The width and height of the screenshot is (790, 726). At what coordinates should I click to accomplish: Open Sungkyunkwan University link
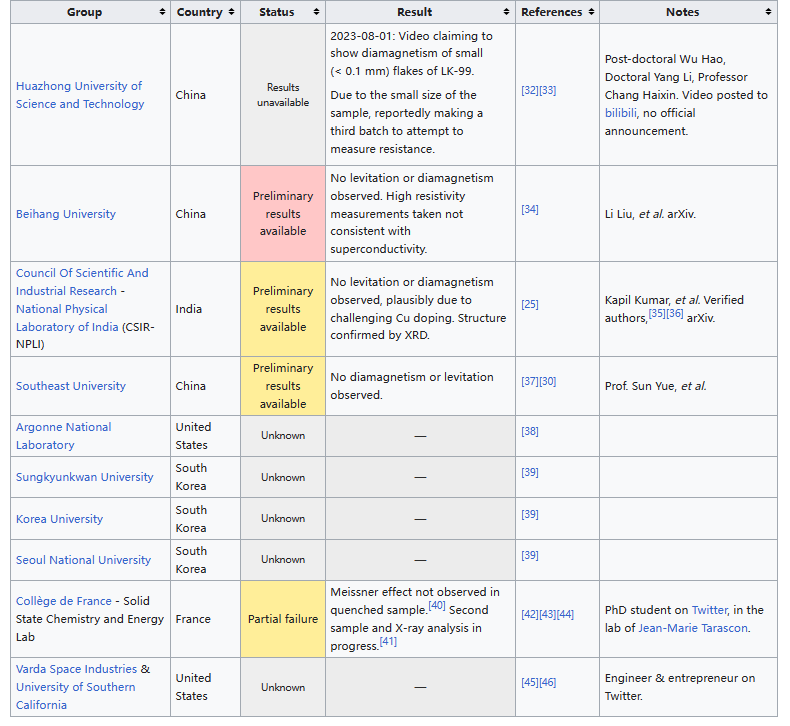84,477
